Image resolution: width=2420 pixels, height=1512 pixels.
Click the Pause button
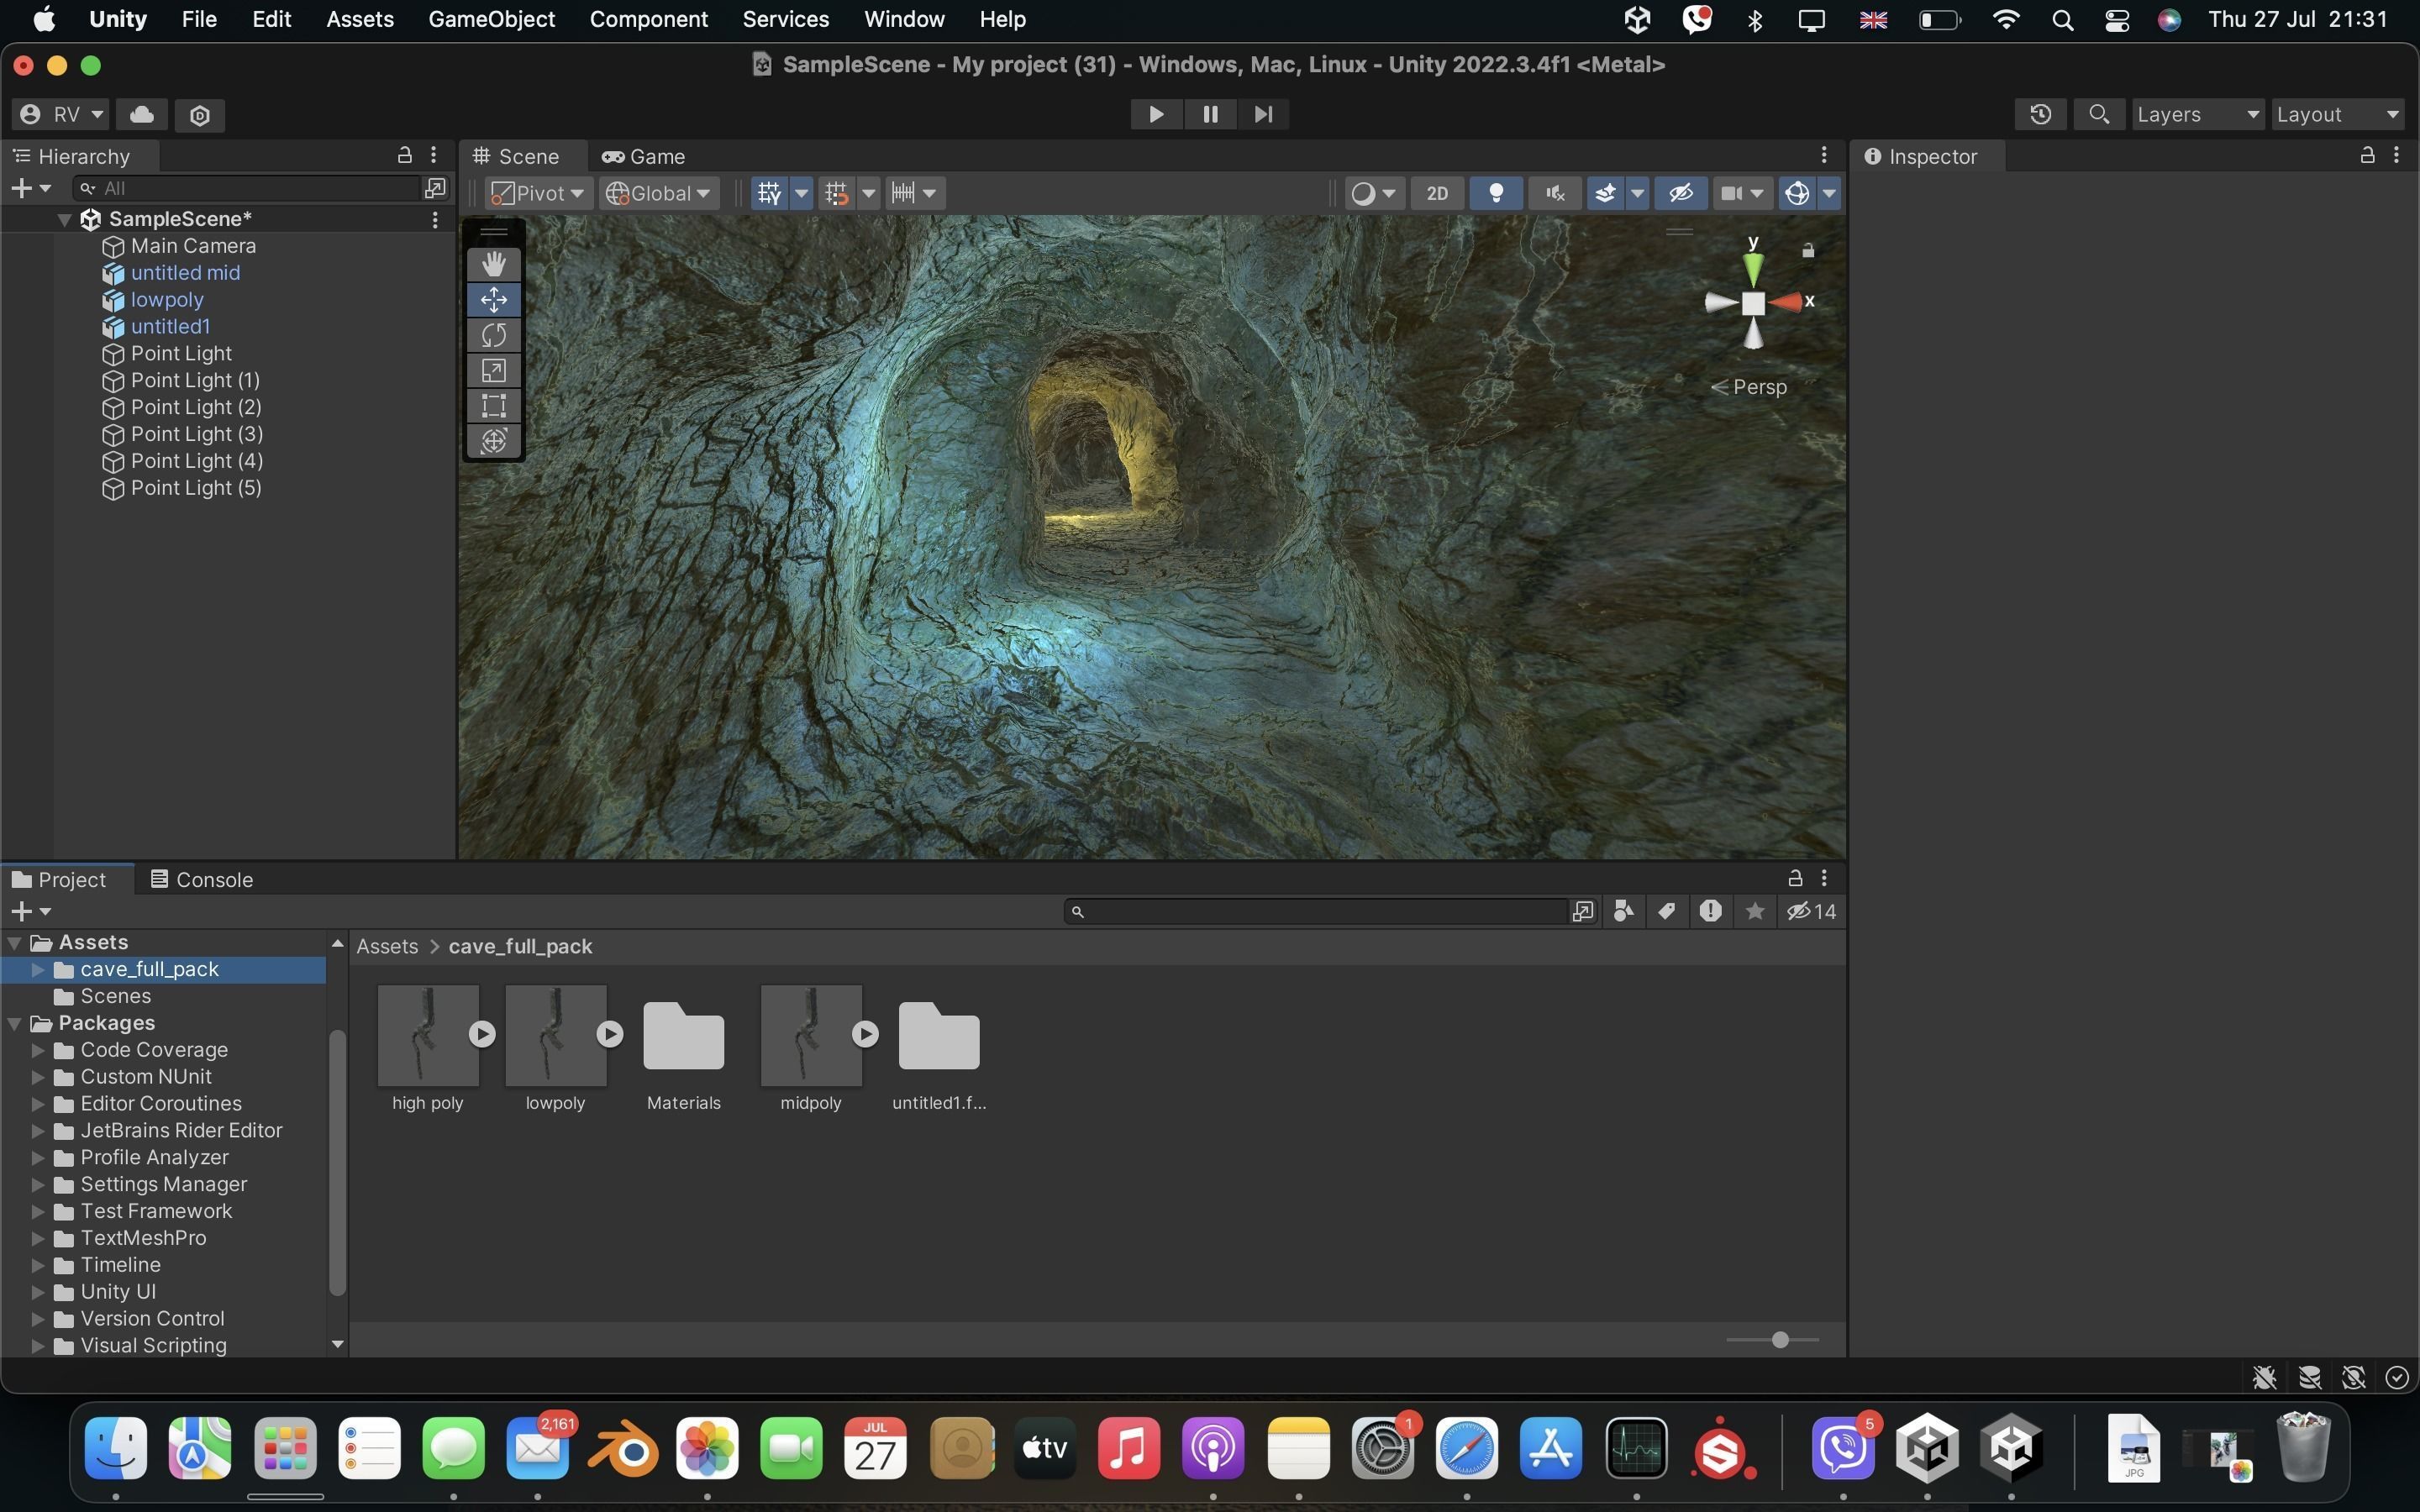tap(1210, 114)
